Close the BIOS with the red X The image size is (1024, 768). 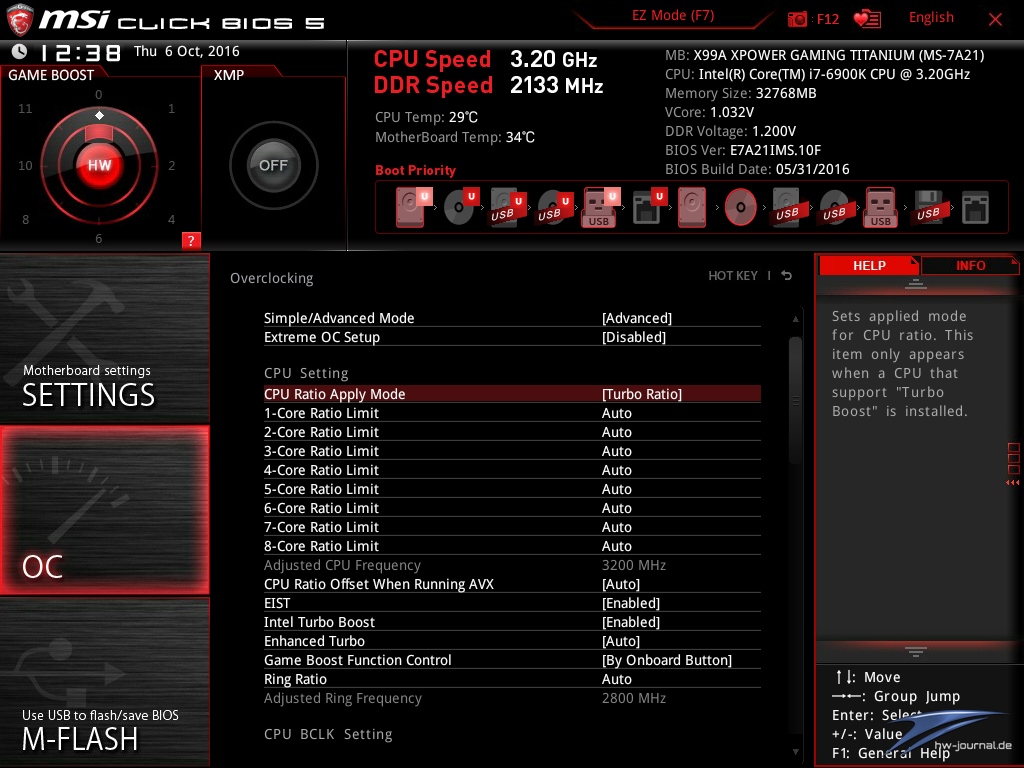(995, 20)
